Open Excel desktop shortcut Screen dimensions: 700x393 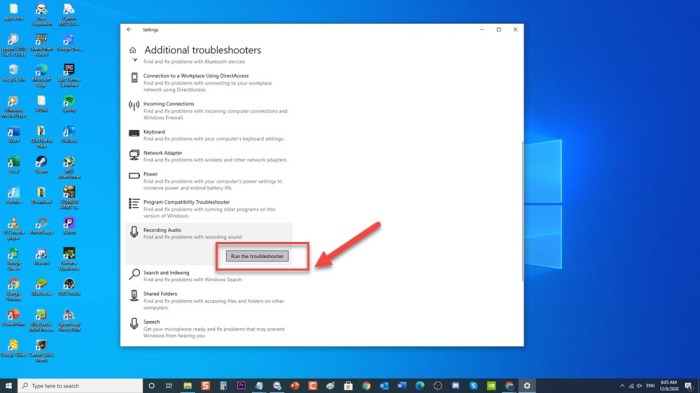[x=13, y=165]
